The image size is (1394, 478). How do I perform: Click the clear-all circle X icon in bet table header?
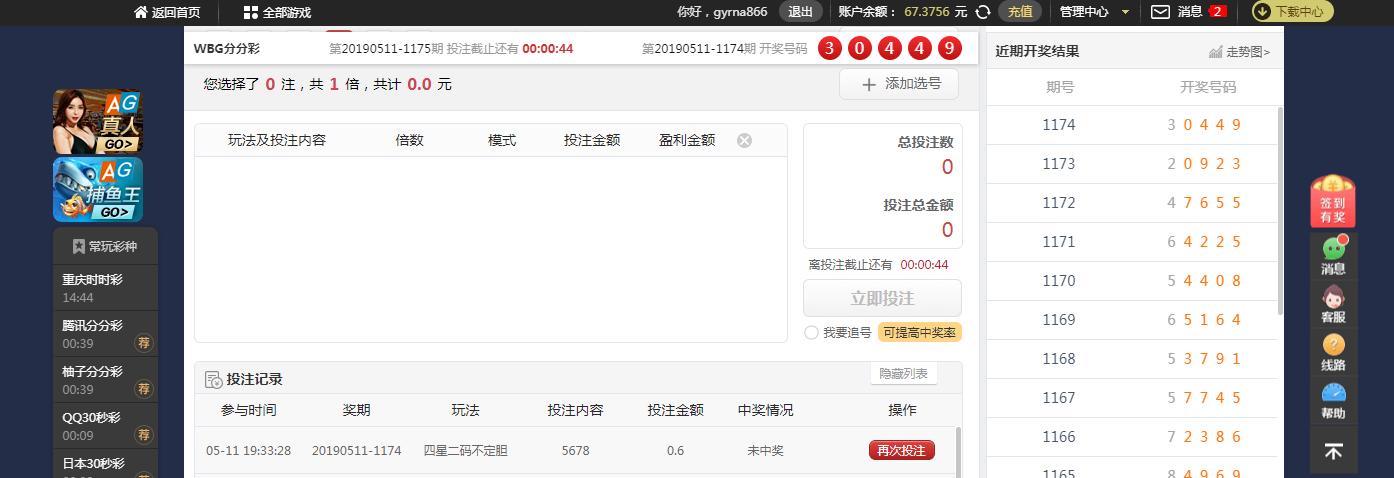744,141
